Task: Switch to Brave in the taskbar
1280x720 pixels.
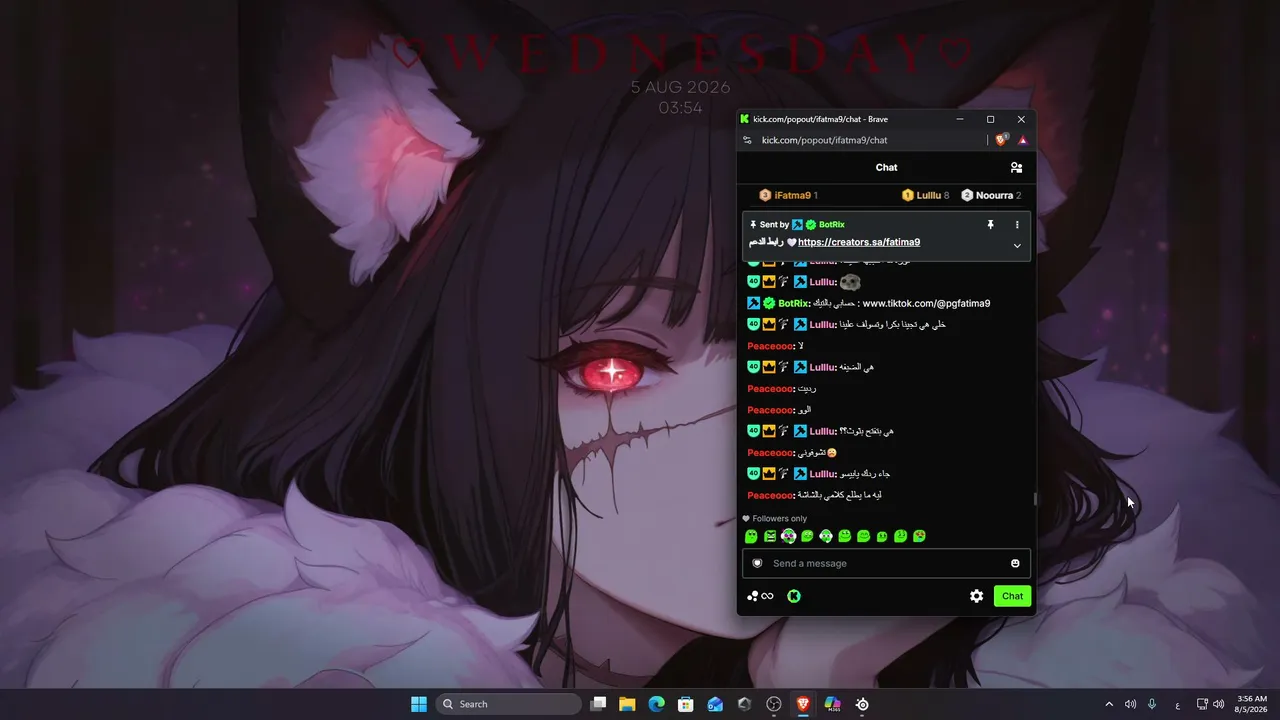Action: [x=803, y=704]
